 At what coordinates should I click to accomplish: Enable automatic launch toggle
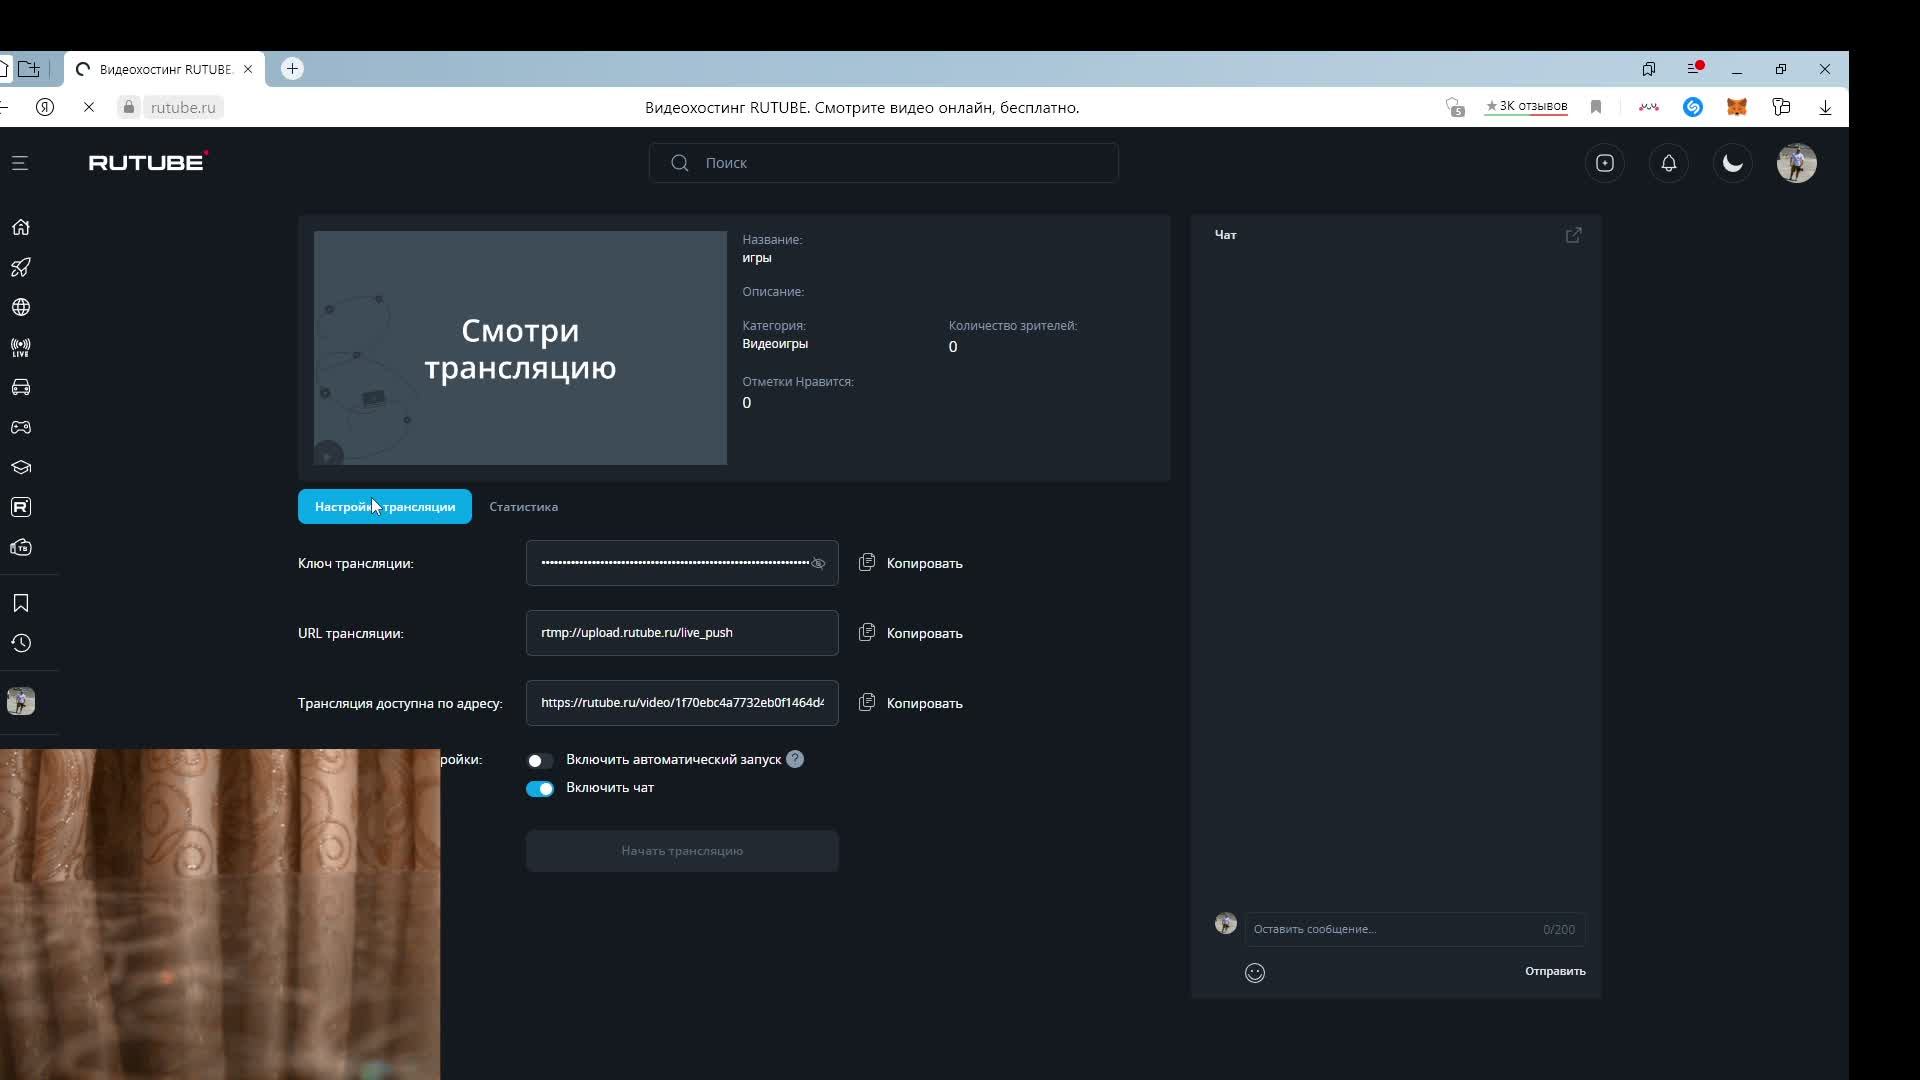pyautogui.click(x=540, y=760)
